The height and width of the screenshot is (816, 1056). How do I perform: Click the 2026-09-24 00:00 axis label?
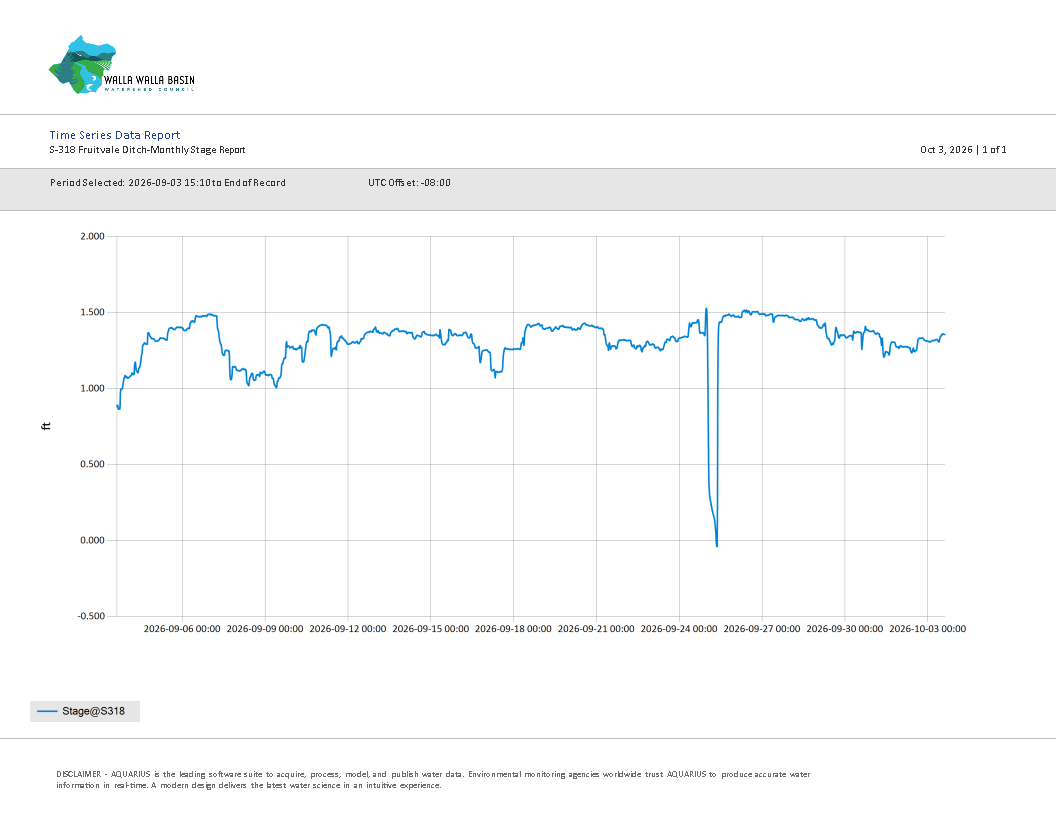point(679,629)
